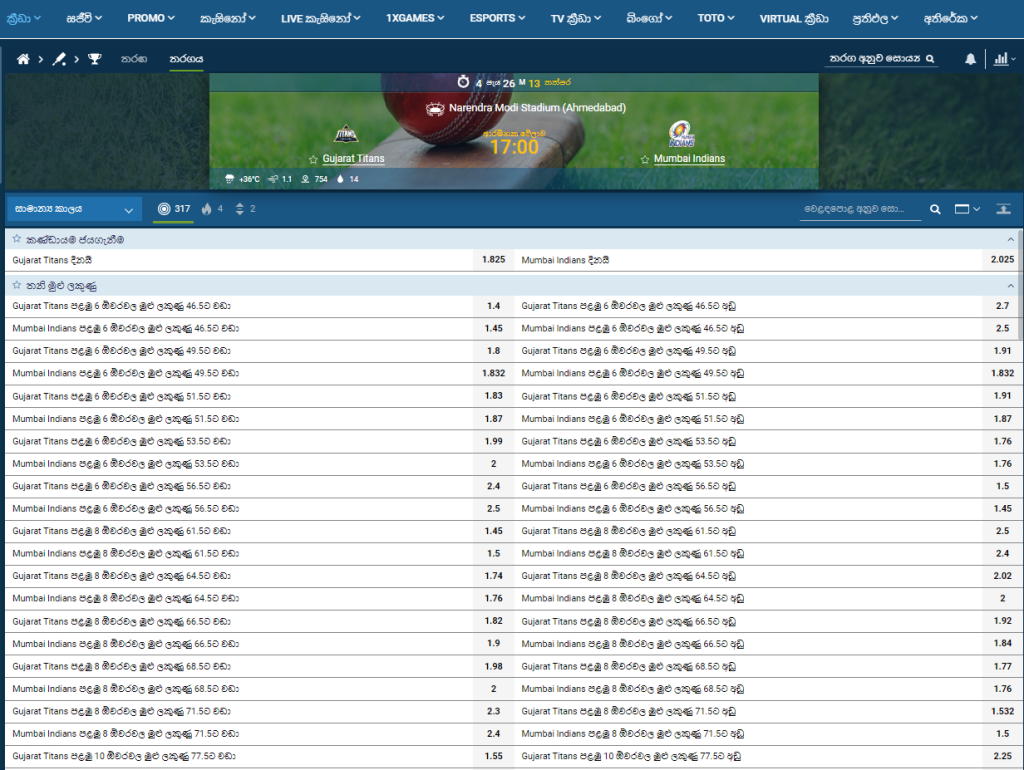Go to the home page icon

23,59
